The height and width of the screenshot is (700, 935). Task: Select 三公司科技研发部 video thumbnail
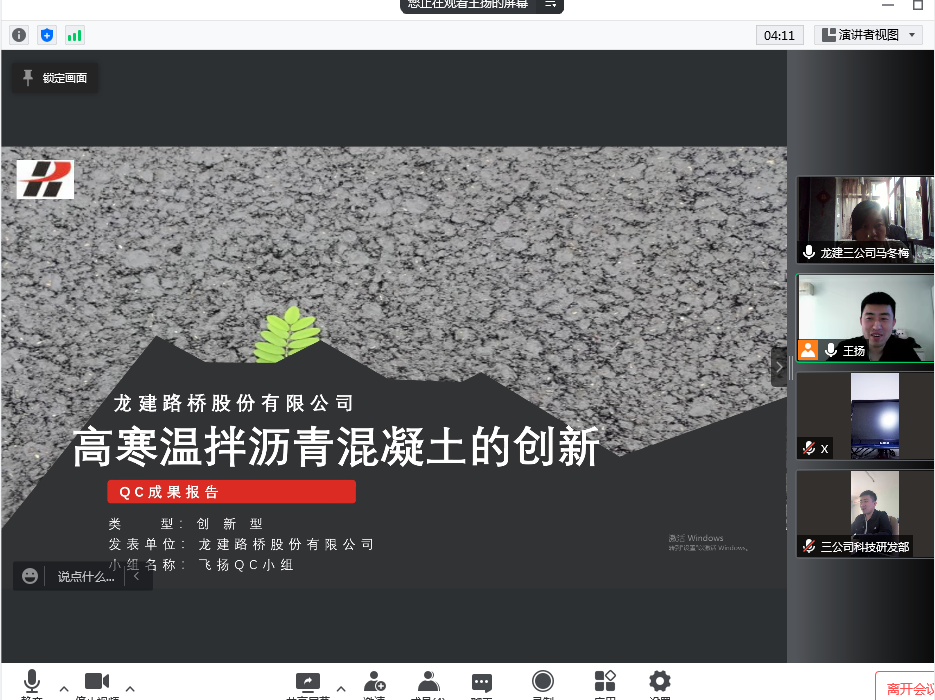click(x=865, y=514)
